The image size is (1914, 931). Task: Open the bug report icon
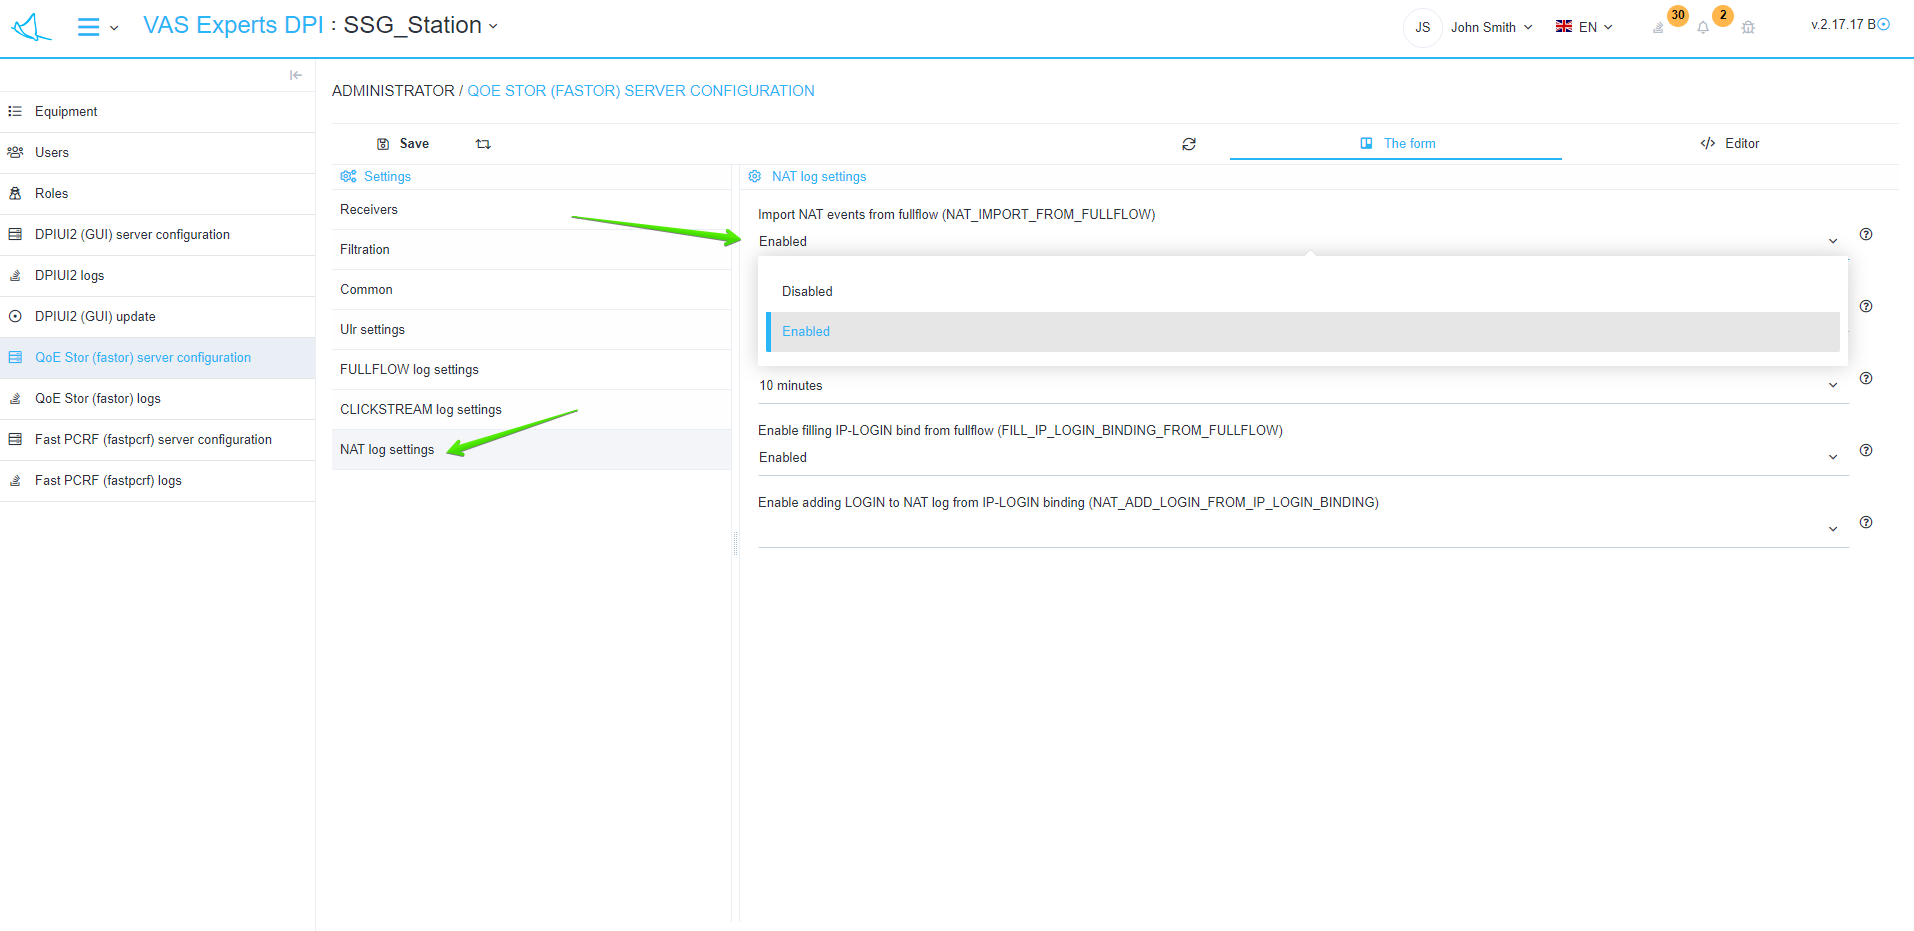click(x=1748, y=28)
